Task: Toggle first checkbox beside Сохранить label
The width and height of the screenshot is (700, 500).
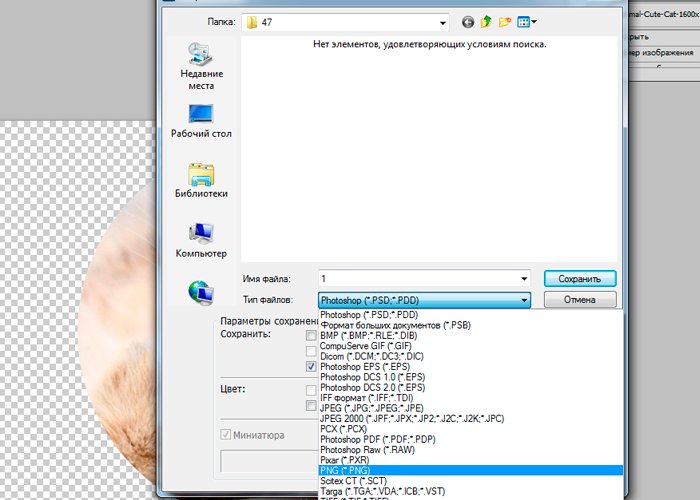Action: click(x=312, y=335)
